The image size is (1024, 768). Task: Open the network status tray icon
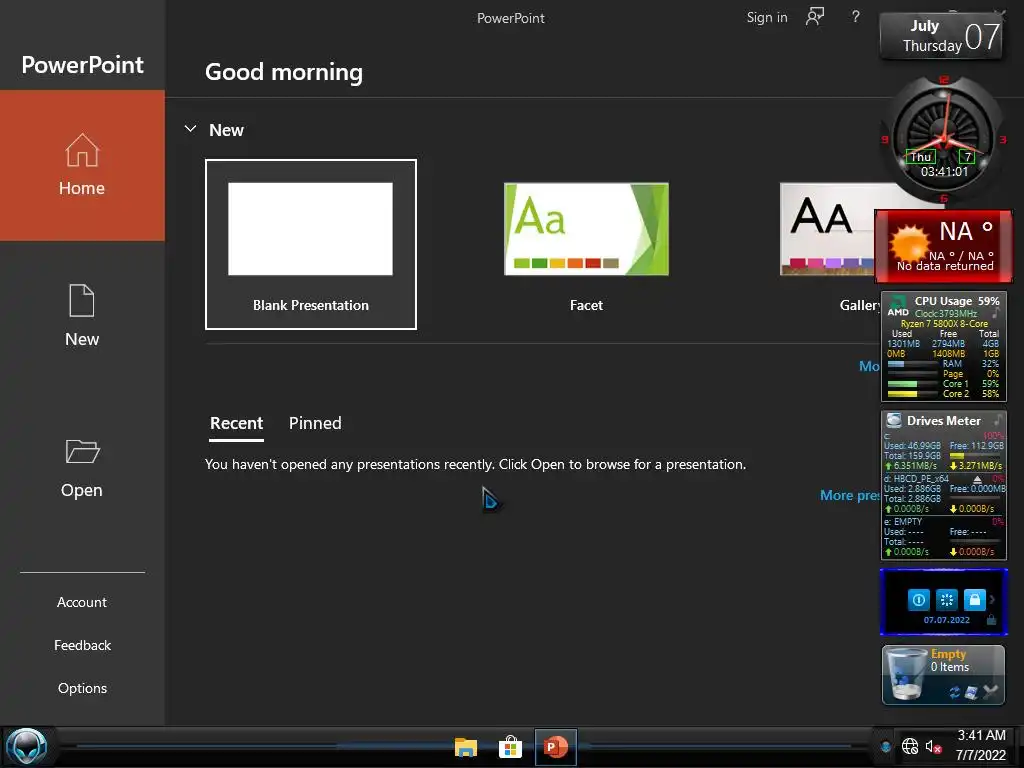(x=910, y=746)
